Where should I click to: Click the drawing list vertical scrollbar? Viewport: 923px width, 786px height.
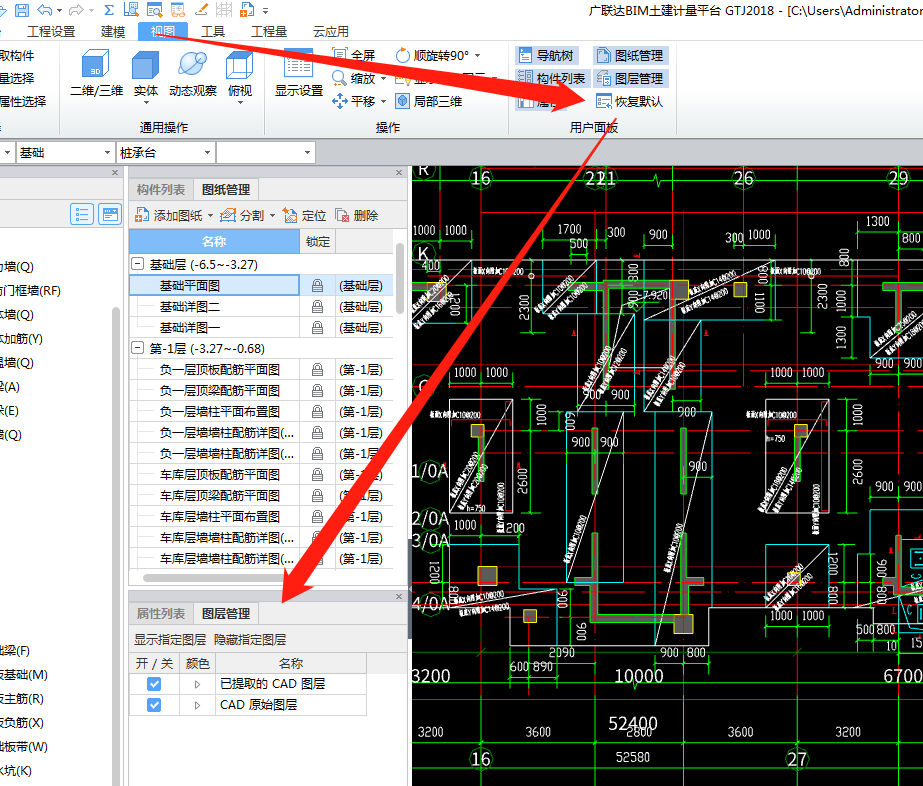point(400,278)
